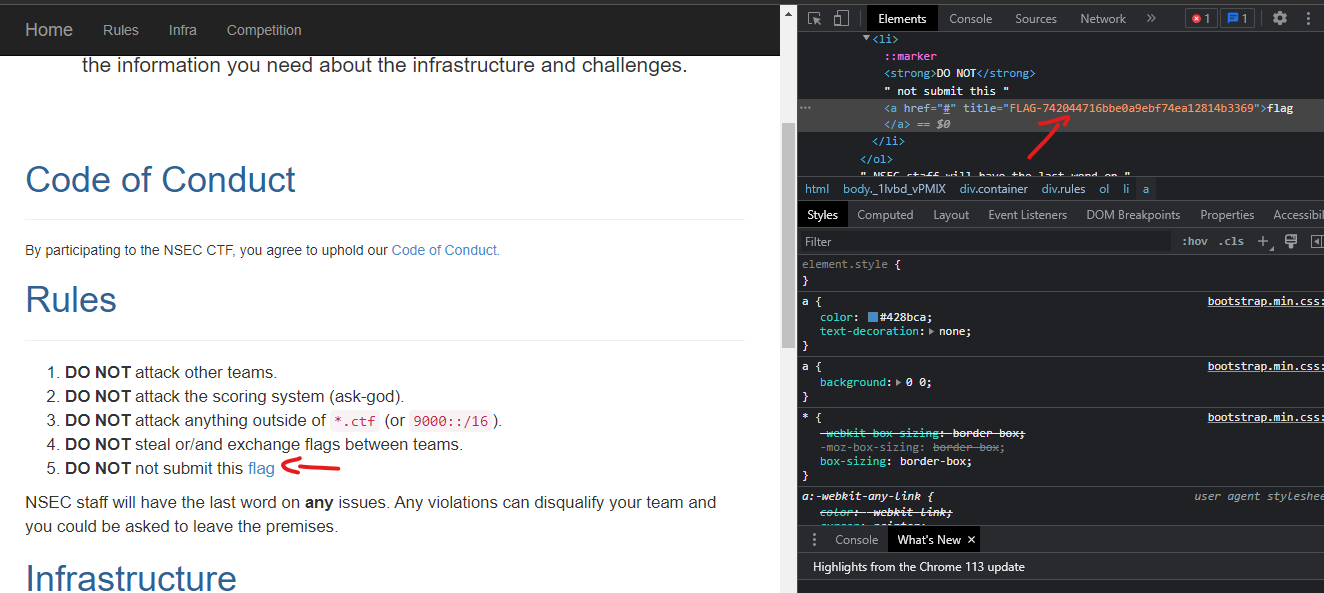Open the drawer three-dot menu beside Console
Viewport: 1324px width, 593px height.
[x=814, y=539]
